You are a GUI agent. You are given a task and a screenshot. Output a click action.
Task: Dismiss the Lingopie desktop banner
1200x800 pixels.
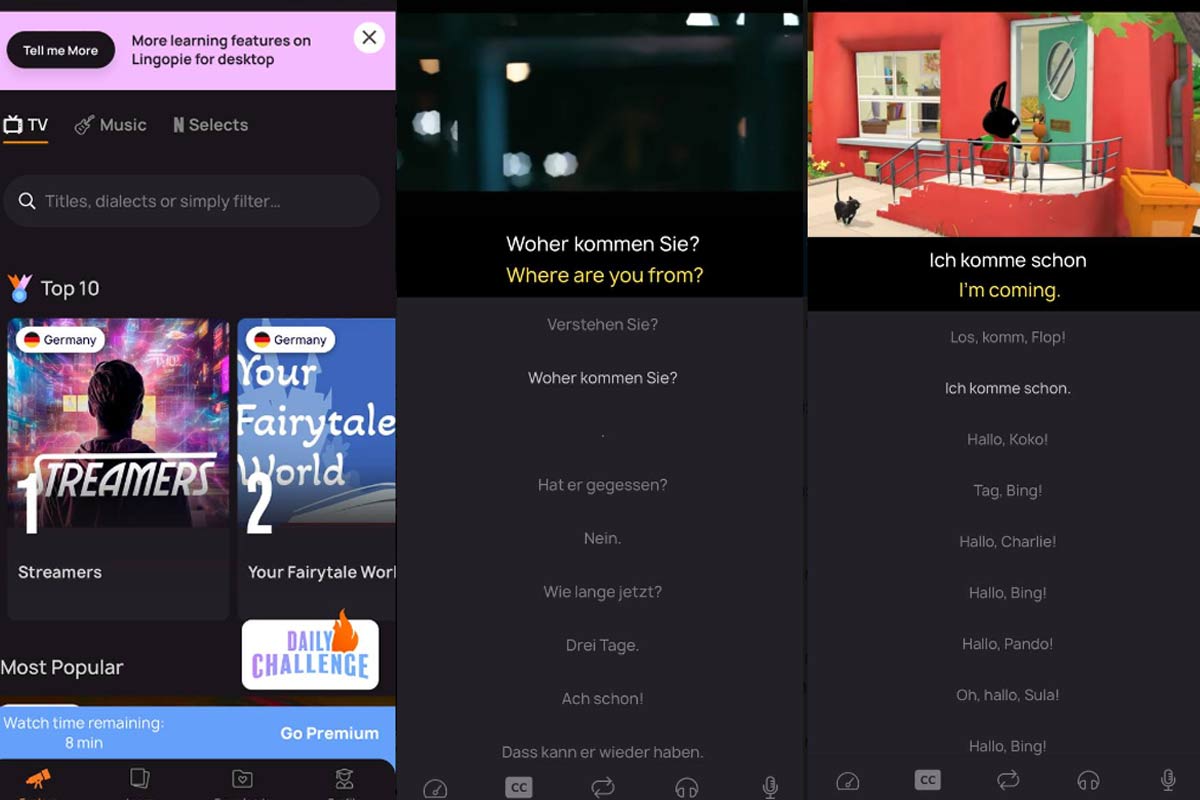point(369,38)
